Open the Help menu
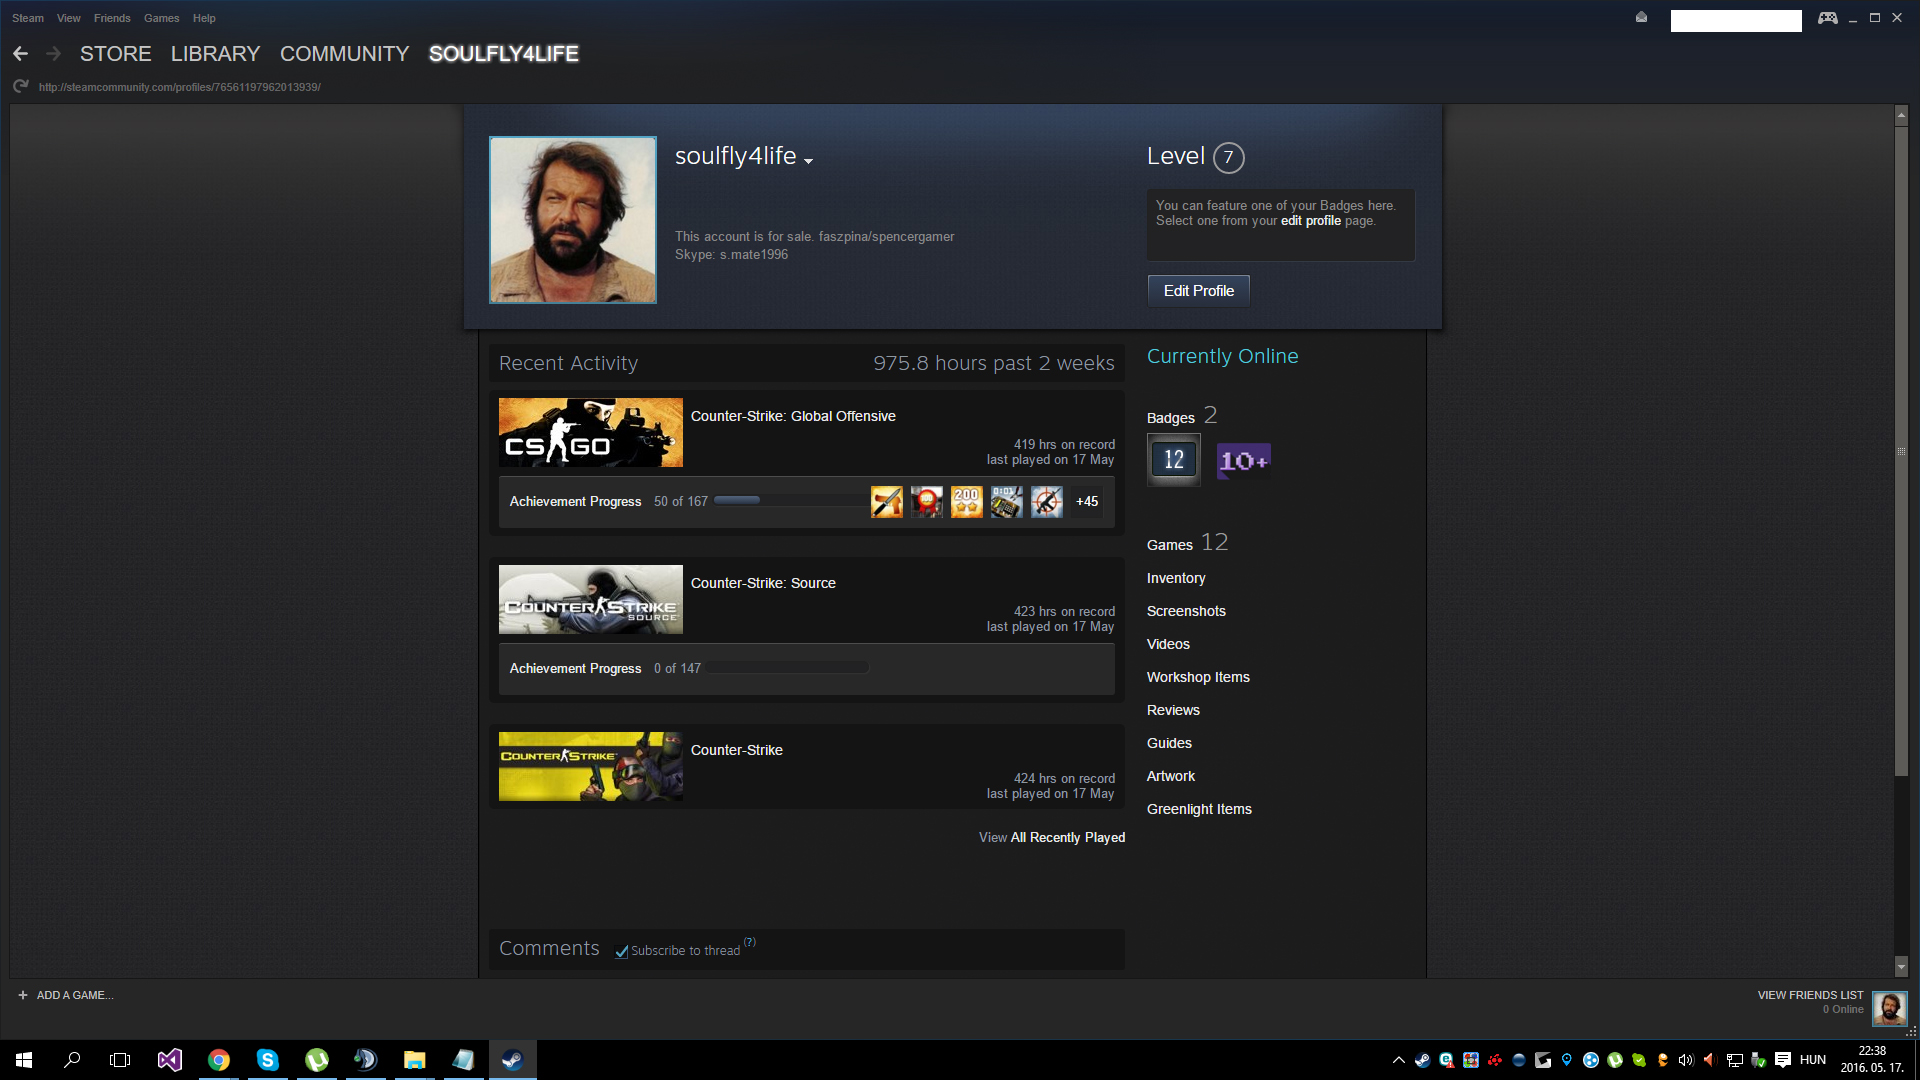Viewport: 1920px width, 1080px height. [x=204, y=18]
